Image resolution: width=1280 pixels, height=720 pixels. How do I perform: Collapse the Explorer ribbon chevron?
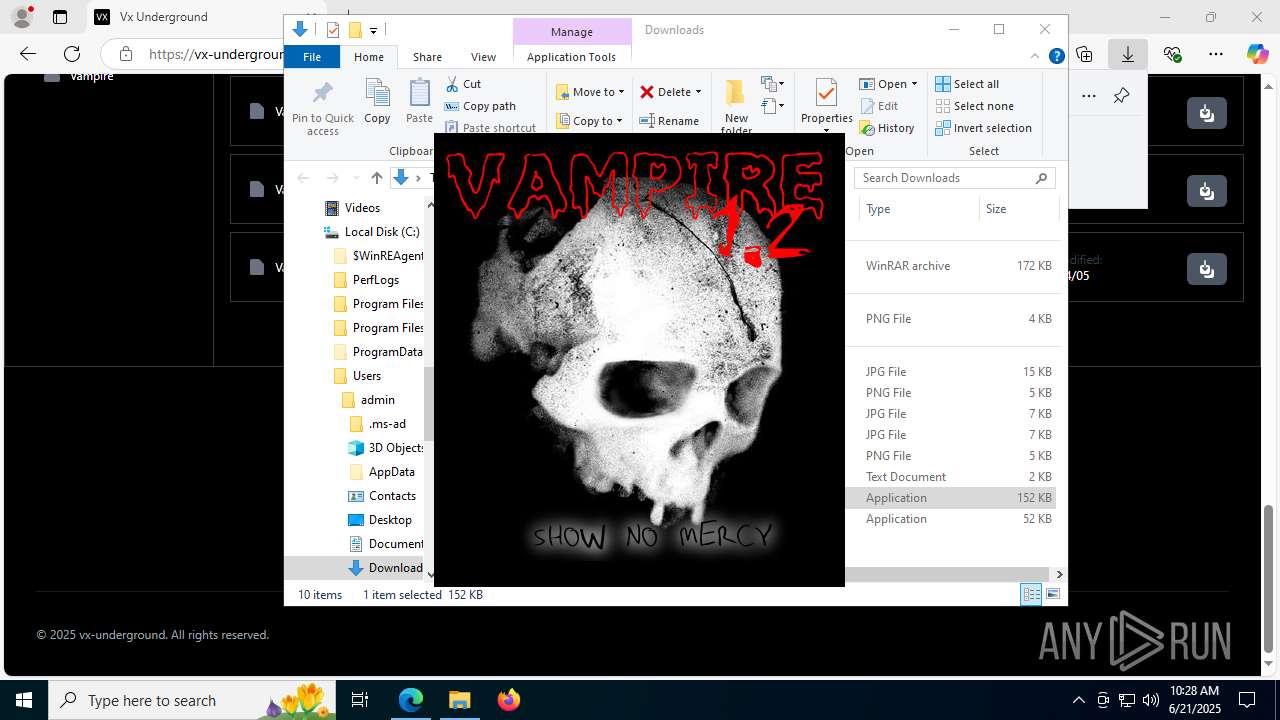click(x=1035, y=57)
